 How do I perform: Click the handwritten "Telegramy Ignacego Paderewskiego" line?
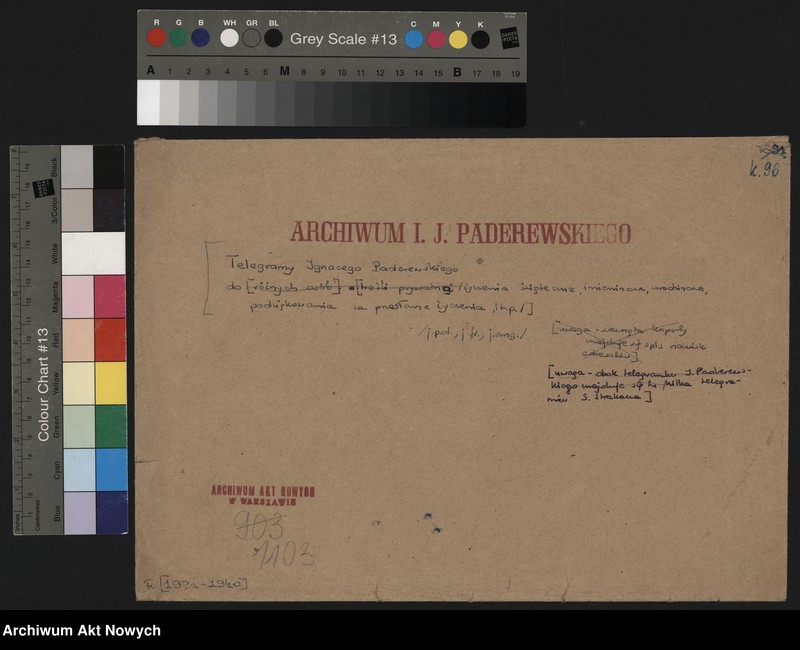point(343,266)
